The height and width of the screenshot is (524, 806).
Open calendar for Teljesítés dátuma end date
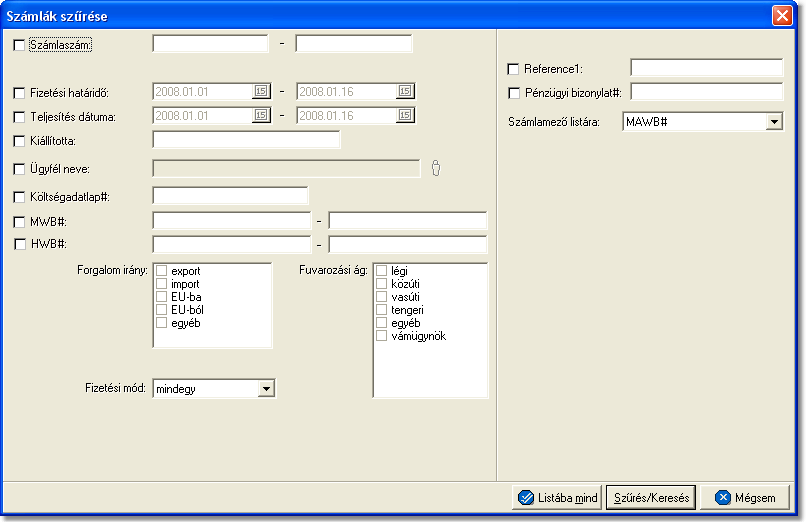click(405, 115)
